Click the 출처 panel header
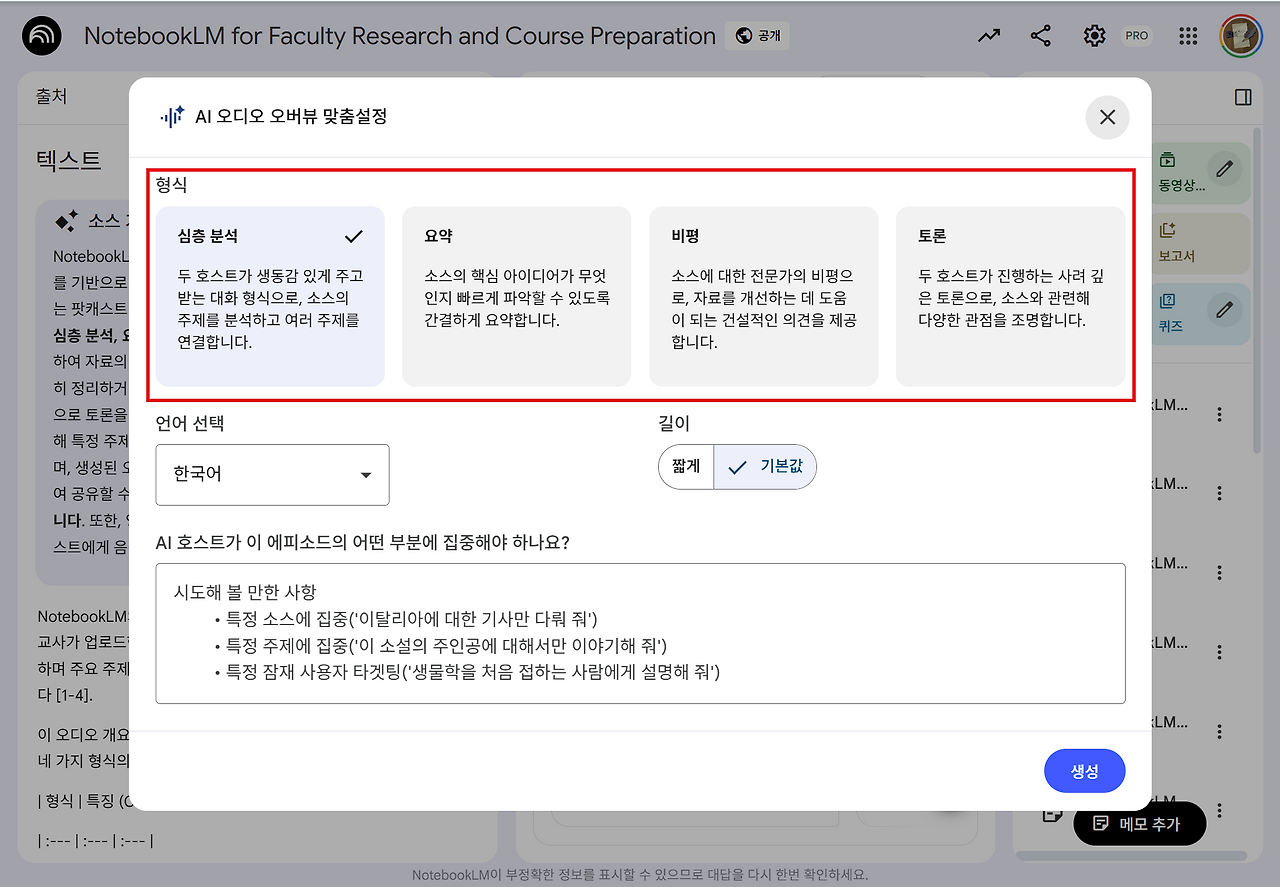Image resolution: width=1280 pixels, height=887 pixels. [x=52, y=97]
